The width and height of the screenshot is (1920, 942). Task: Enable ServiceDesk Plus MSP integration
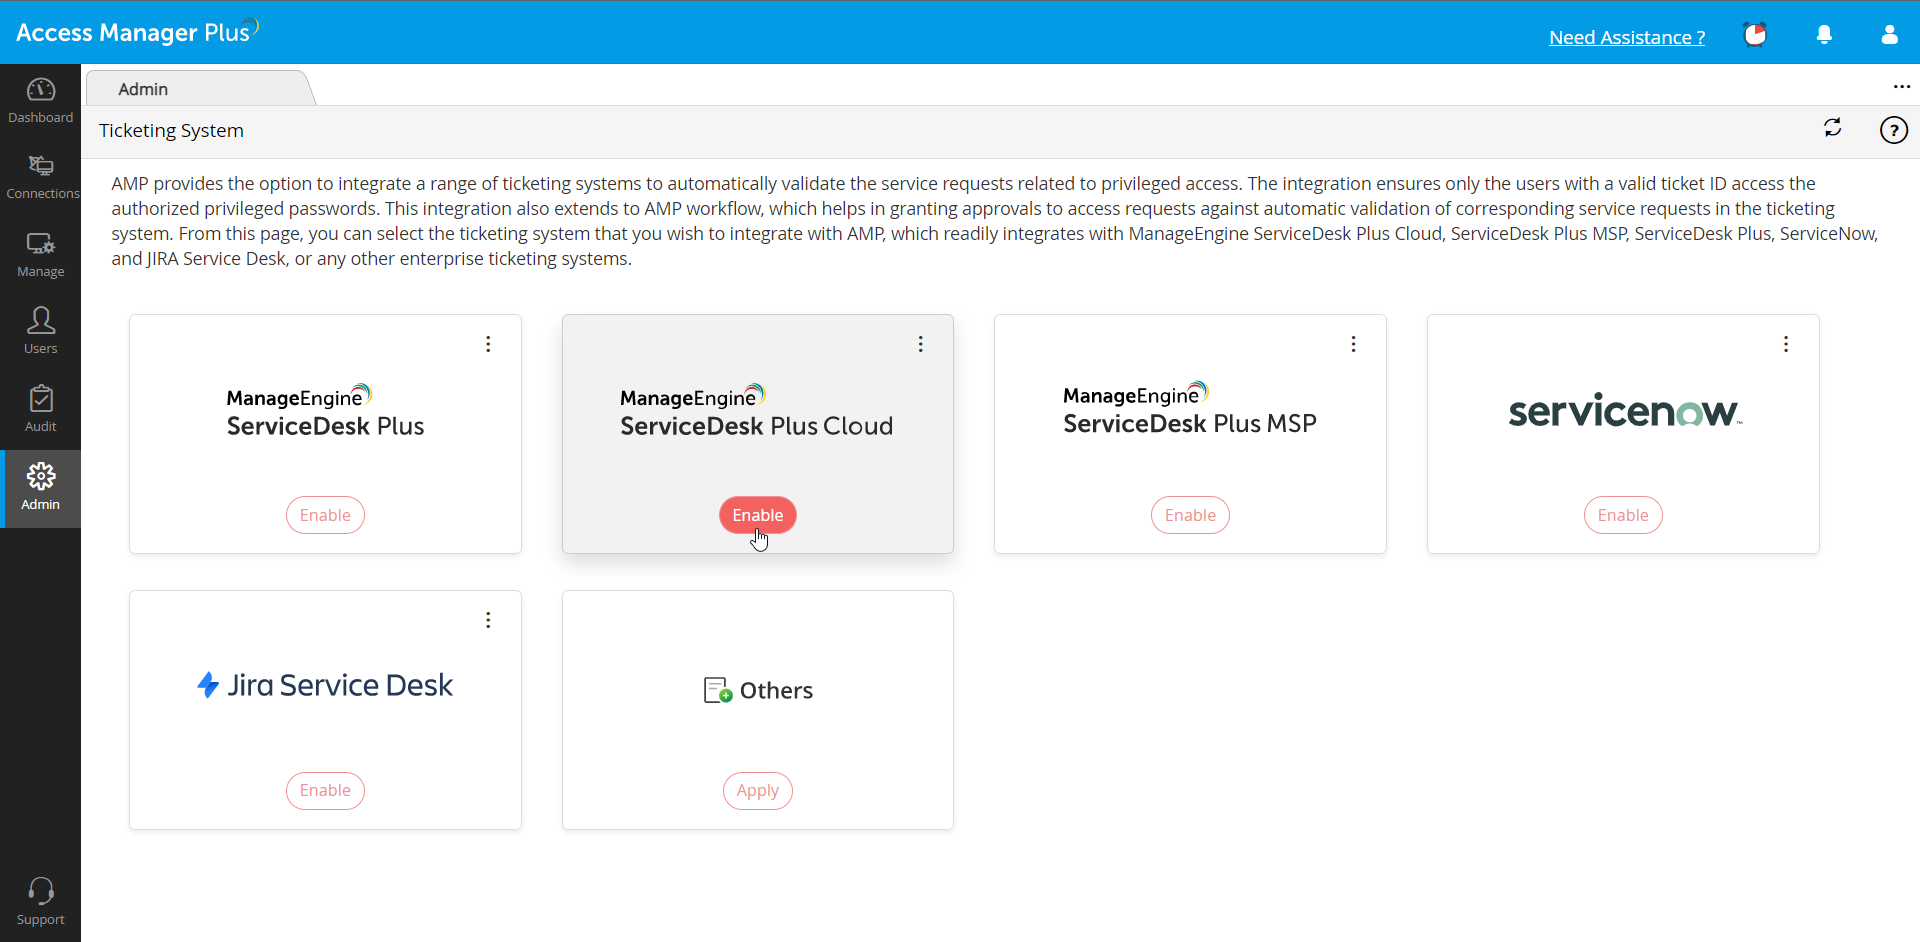[1190, 515]
